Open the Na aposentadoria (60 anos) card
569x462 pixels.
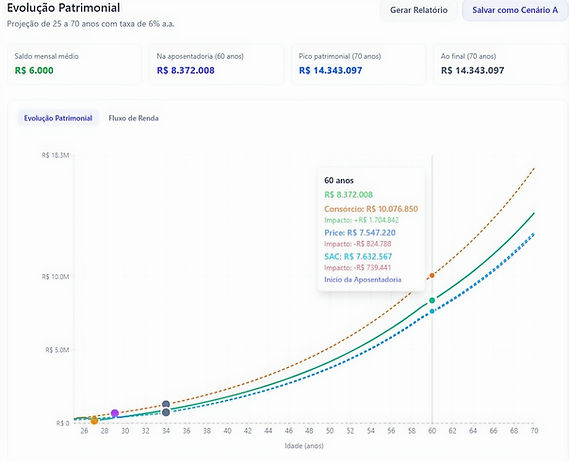[x=216, y=64]
